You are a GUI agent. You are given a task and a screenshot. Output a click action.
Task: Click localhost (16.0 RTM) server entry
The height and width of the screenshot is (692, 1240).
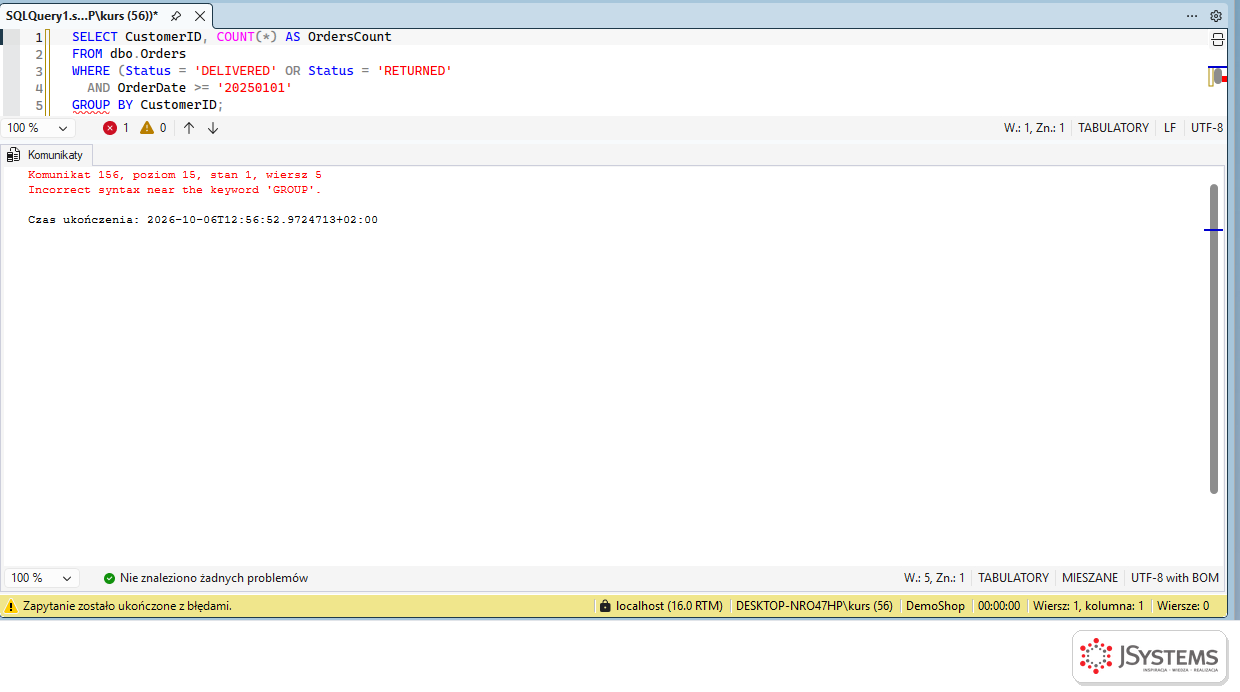pos(669,606)
